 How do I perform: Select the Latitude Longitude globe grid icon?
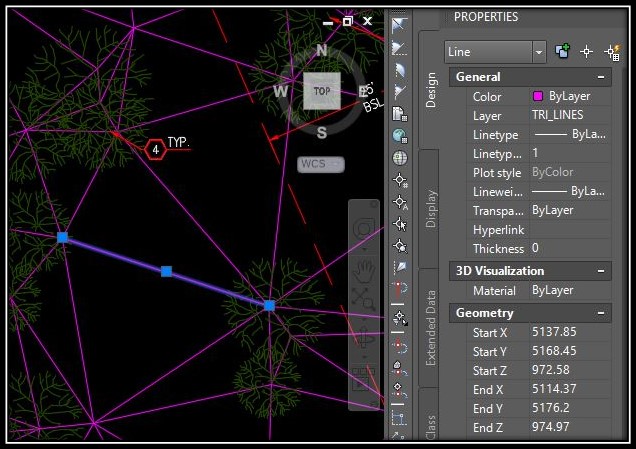(x=400, y=158)
